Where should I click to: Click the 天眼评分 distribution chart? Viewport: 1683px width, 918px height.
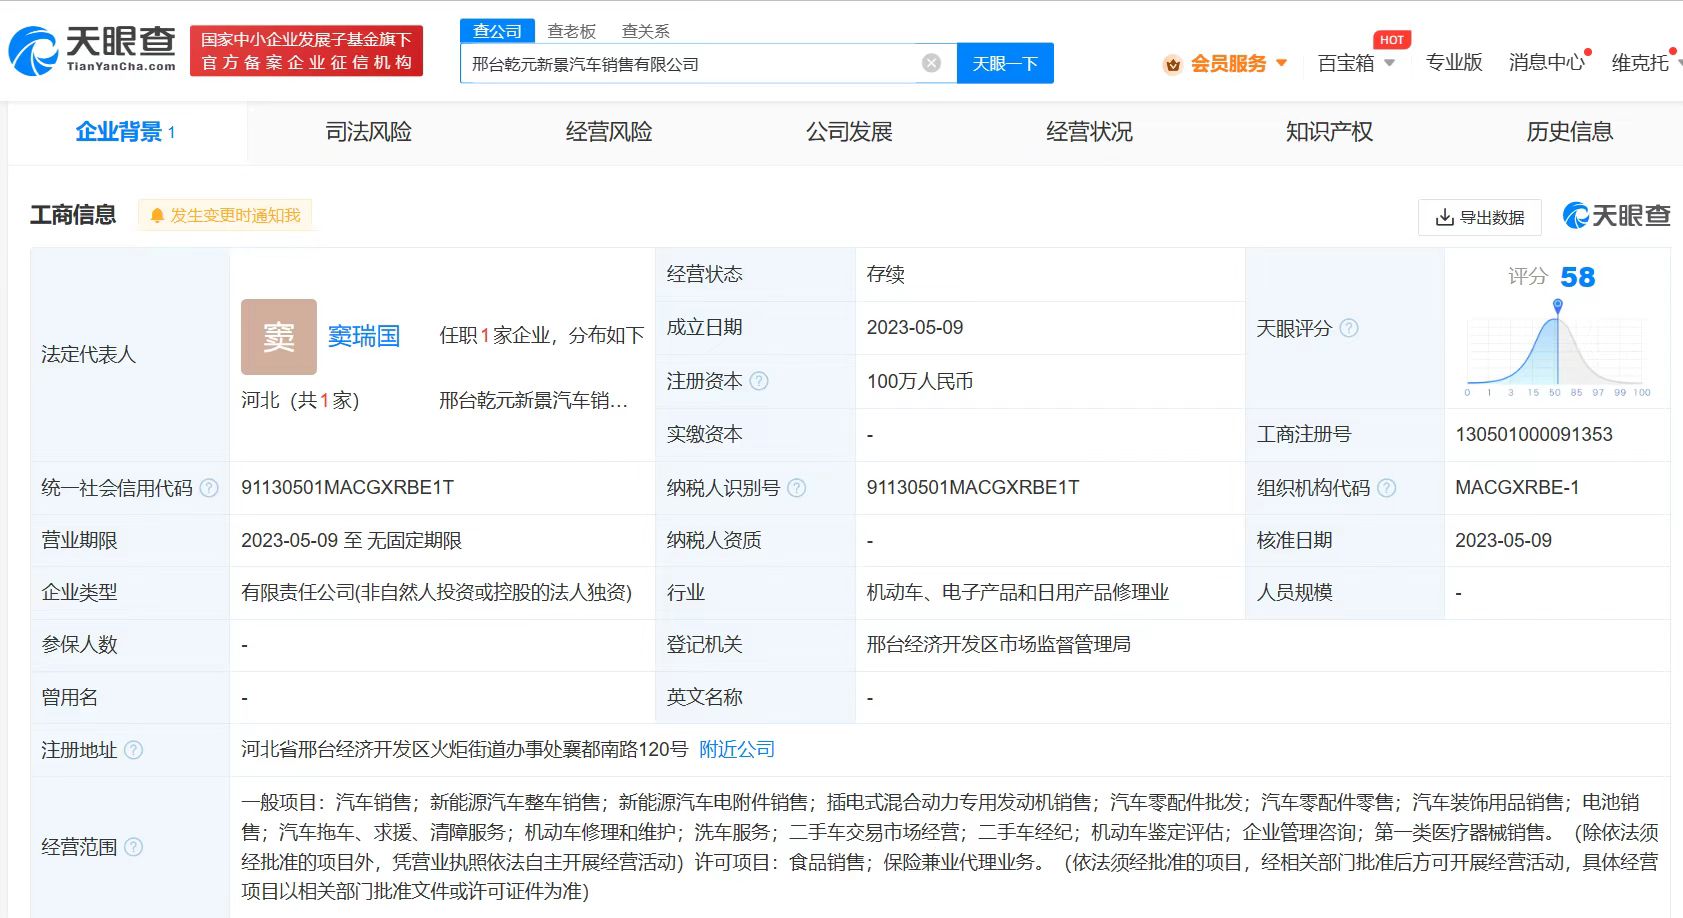click(x=1555, y=350)
